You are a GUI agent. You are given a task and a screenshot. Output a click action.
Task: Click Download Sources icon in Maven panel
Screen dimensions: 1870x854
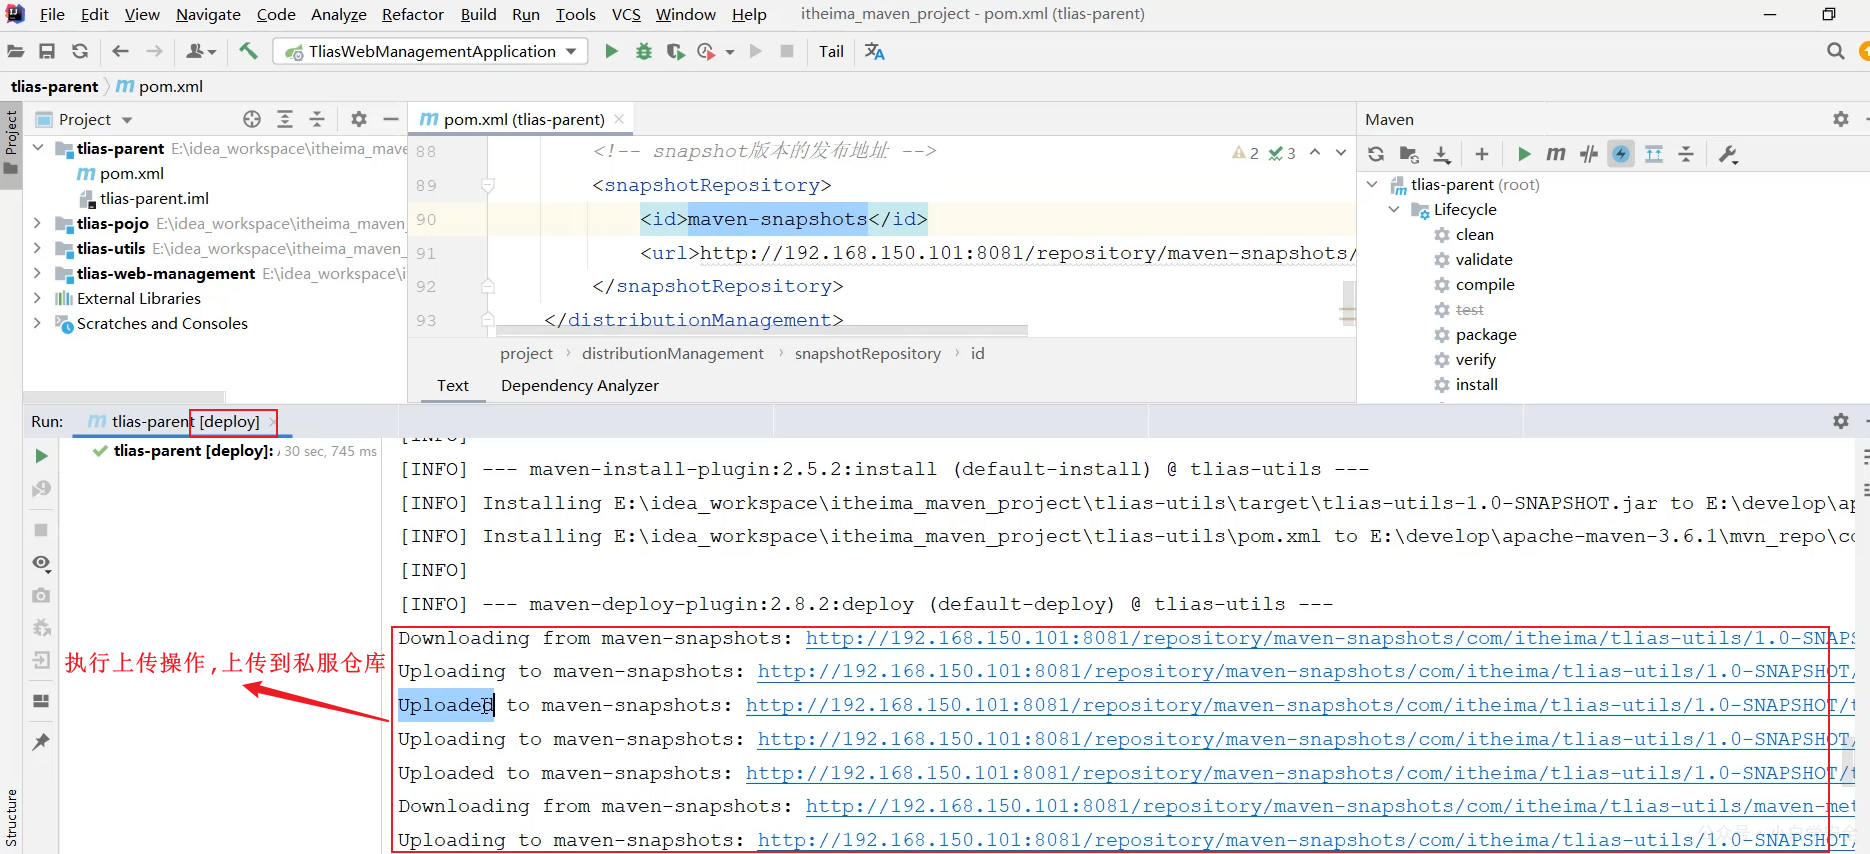pos(1442,154)
